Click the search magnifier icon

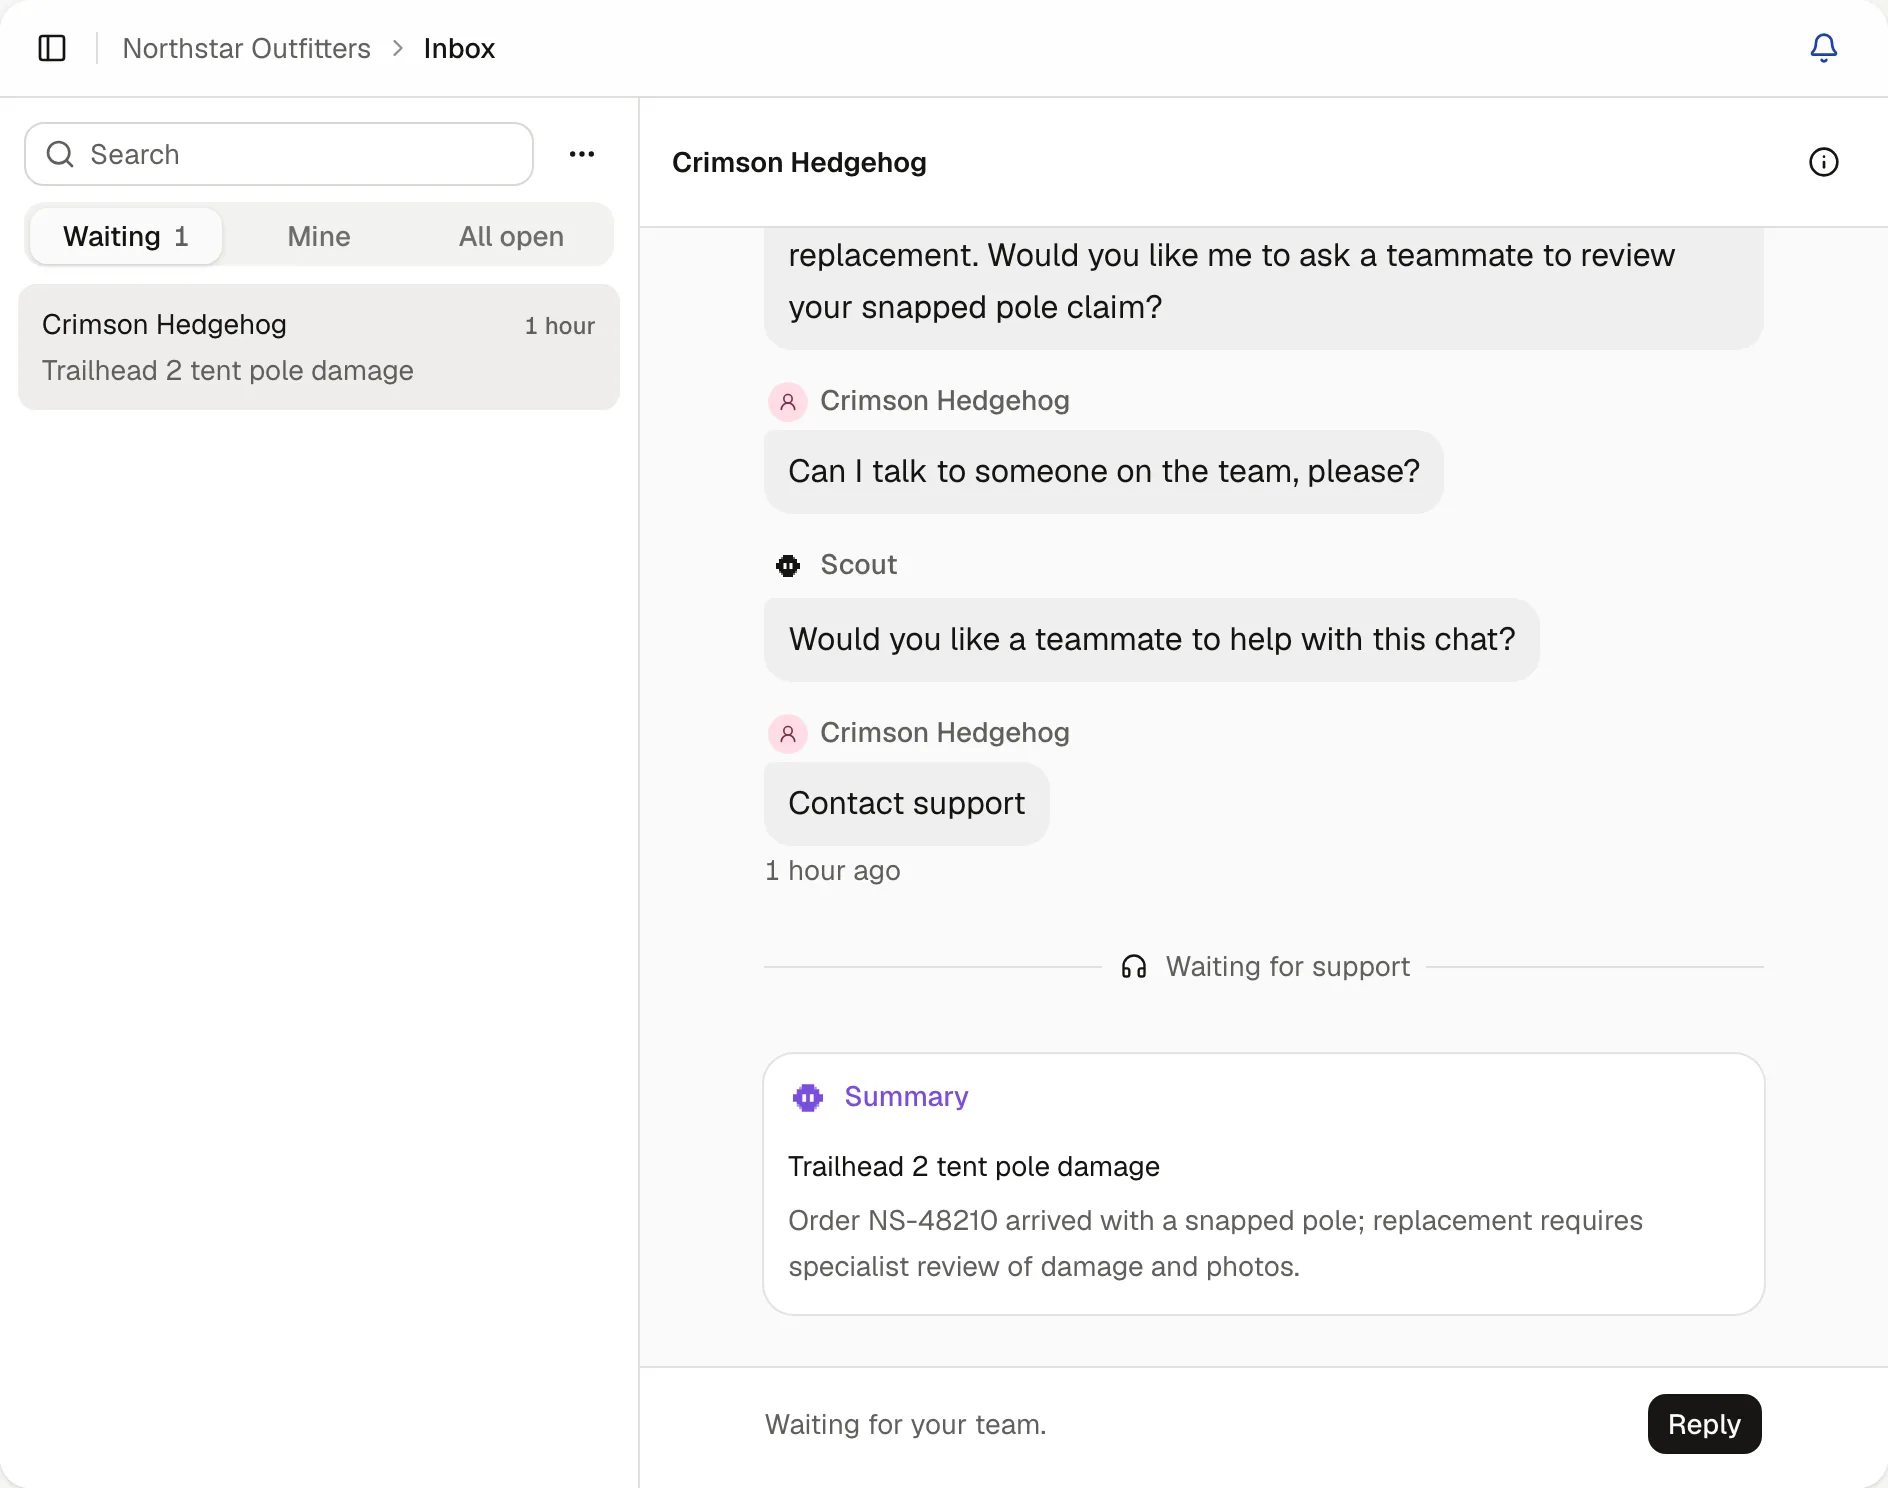click(60, 154)
